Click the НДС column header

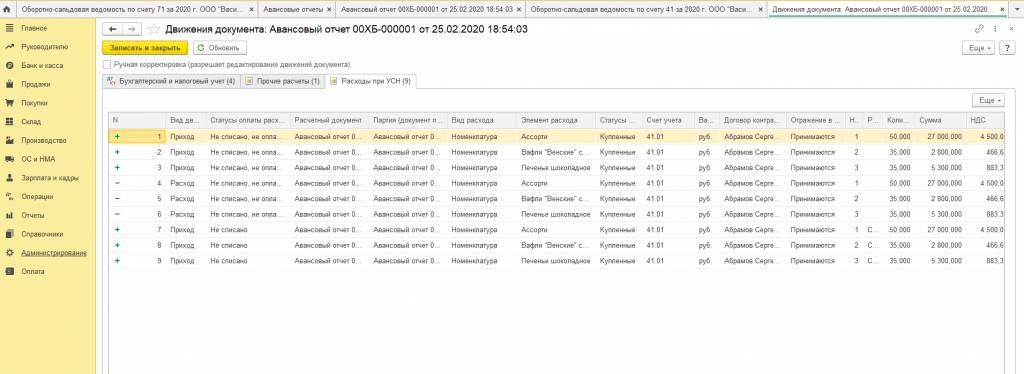985,120
